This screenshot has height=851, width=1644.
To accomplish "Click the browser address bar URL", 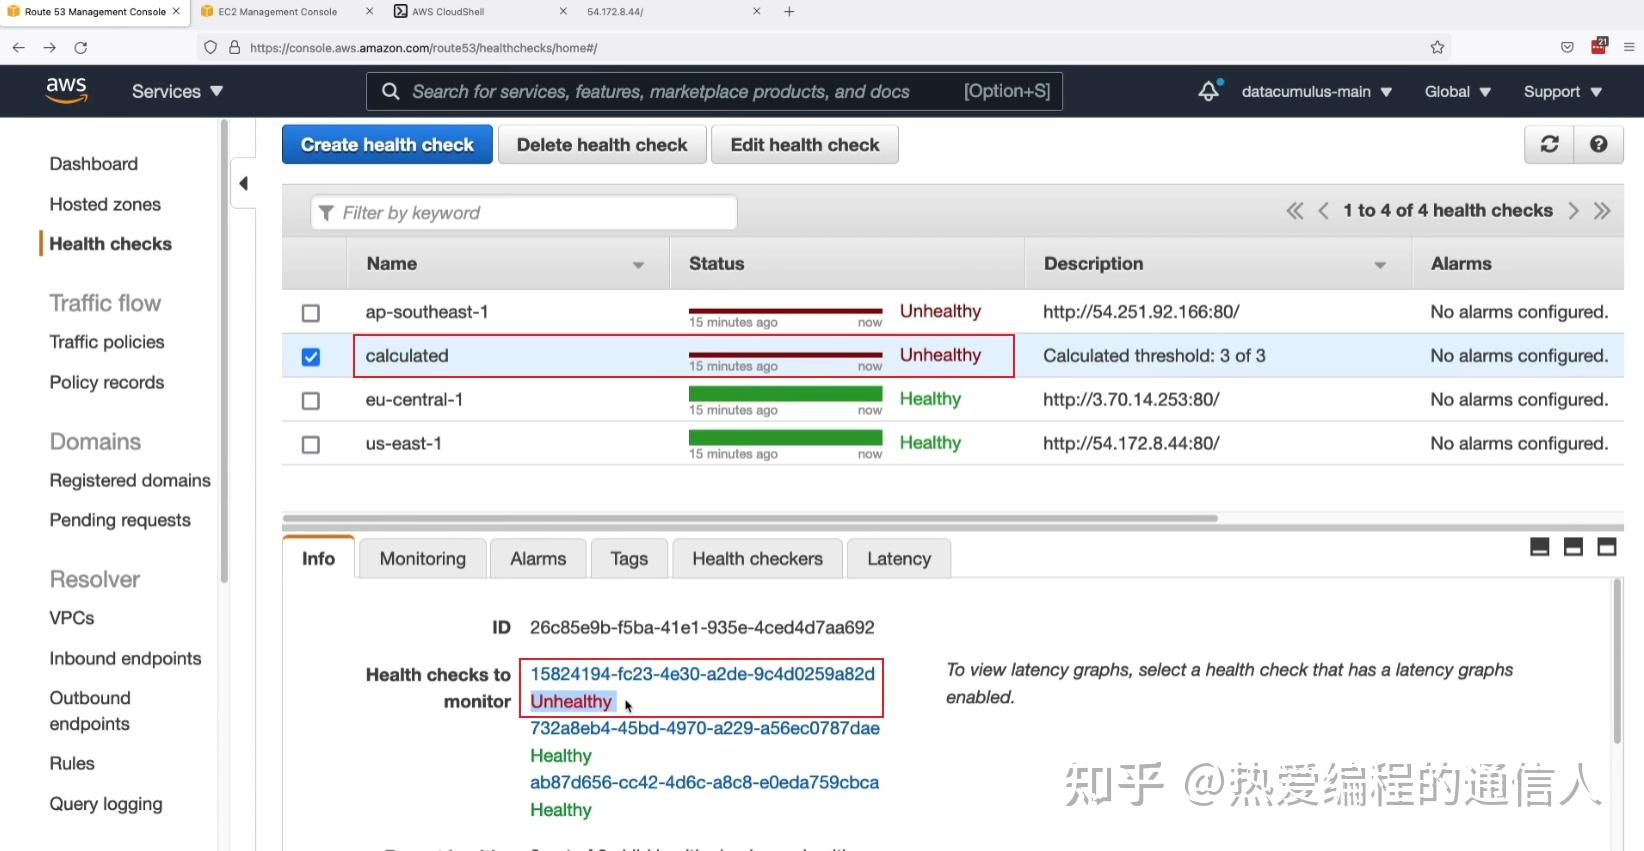I will (x=424, y=47).
